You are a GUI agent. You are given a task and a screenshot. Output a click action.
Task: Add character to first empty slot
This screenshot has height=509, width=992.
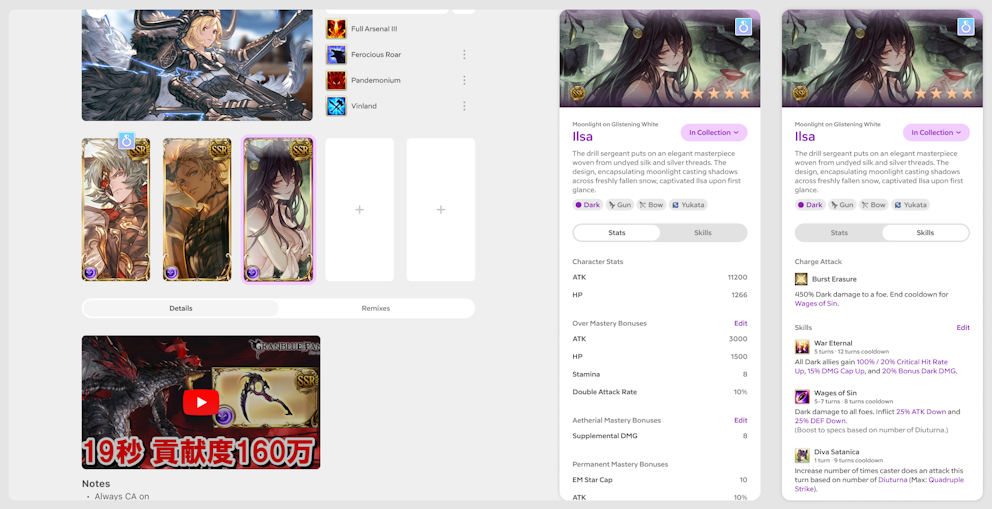(x=359, y=210)
